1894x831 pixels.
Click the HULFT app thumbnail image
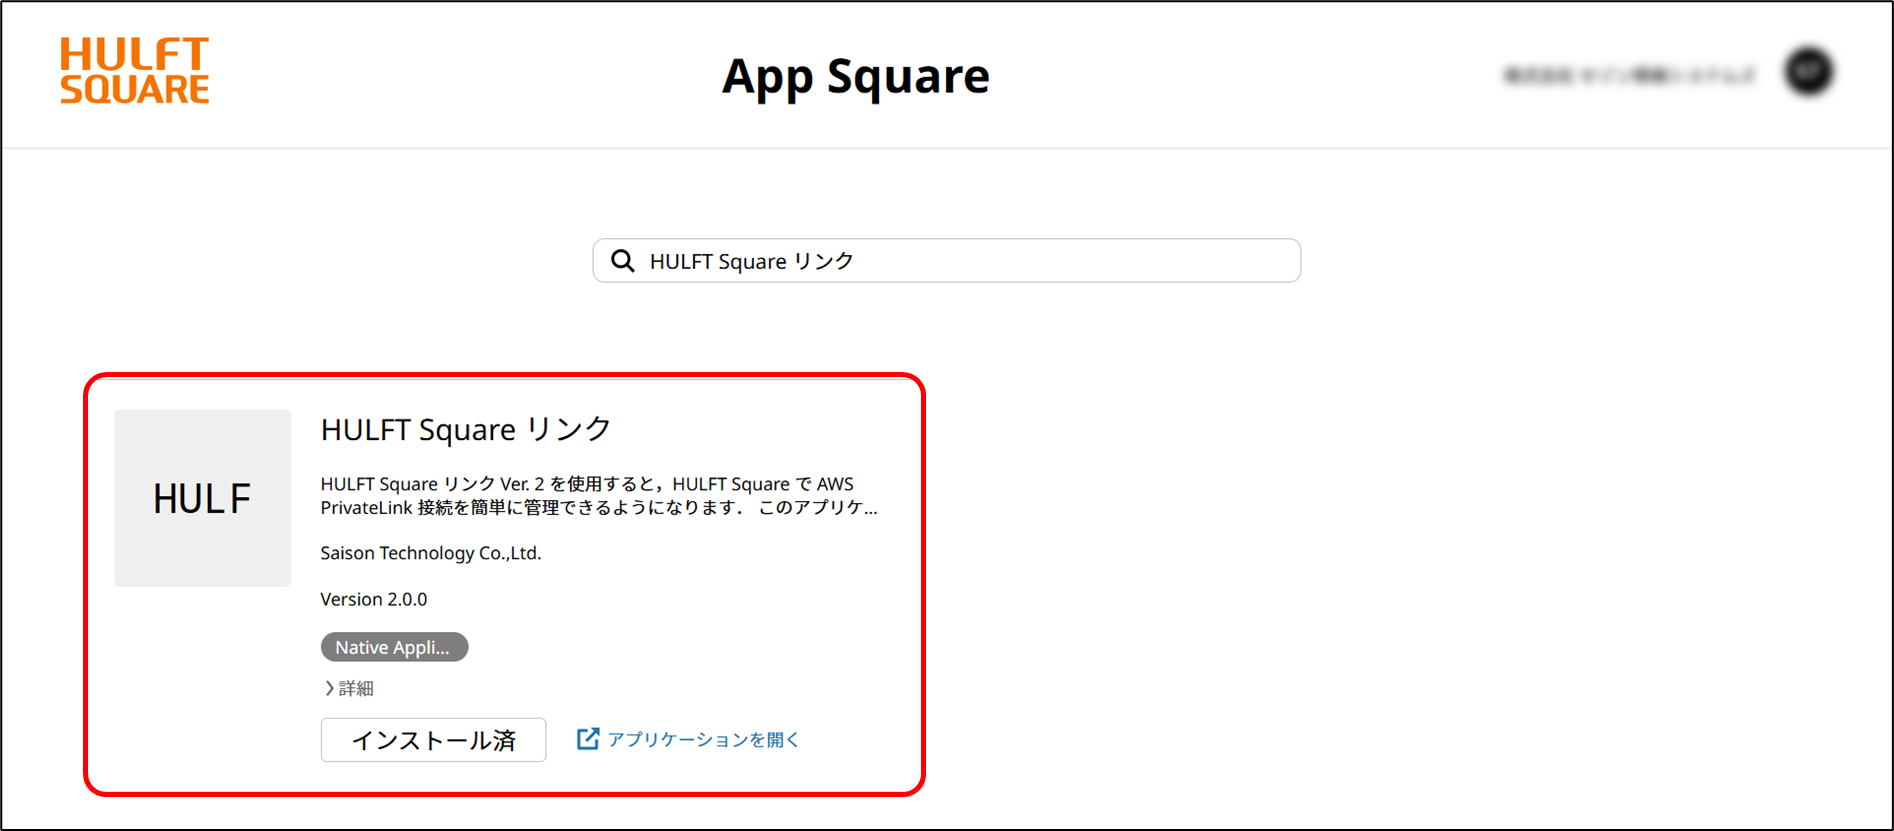203,498
